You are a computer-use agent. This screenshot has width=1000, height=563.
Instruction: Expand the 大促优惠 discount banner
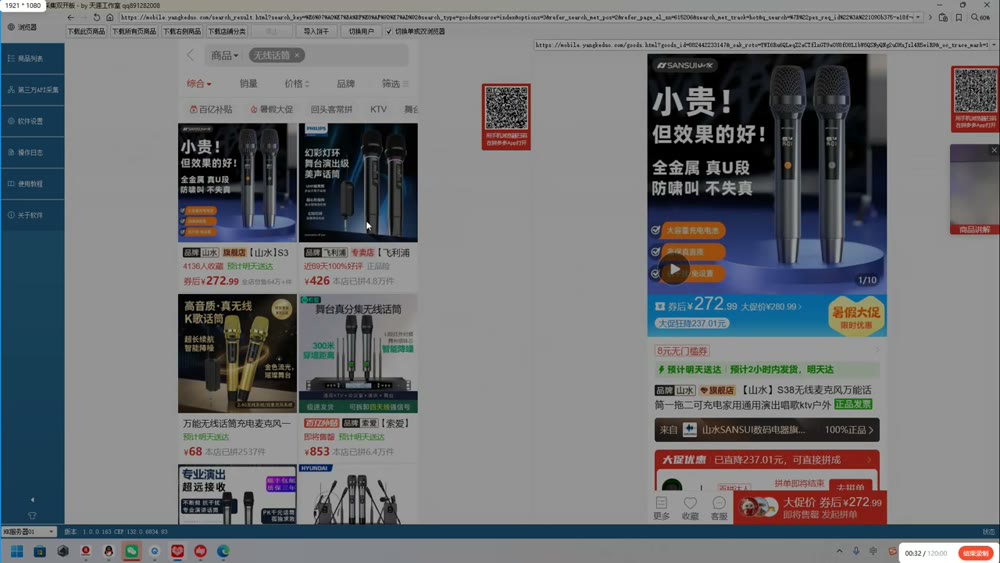(x=767, y=460)
